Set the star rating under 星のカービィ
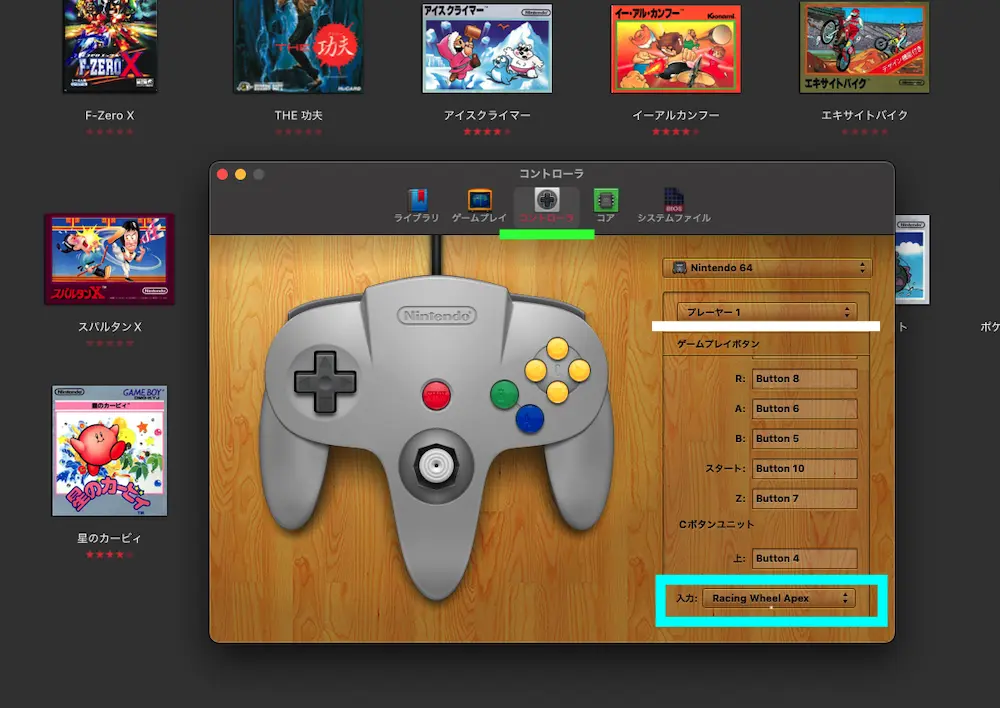 pos(109,555)
